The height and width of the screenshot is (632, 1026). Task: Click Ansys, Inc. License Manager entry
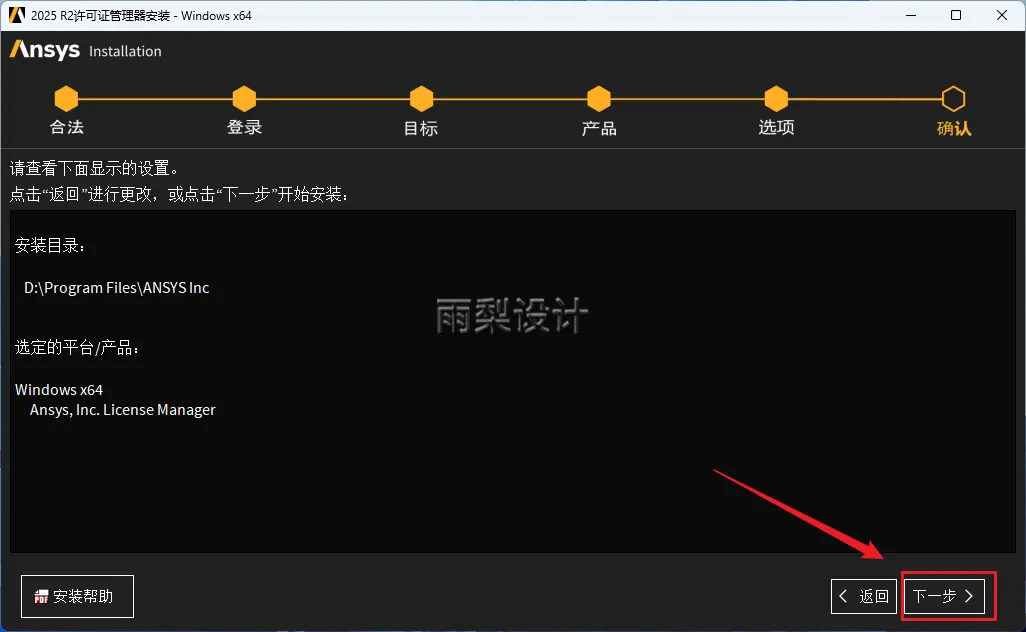(x=122, y=410)
